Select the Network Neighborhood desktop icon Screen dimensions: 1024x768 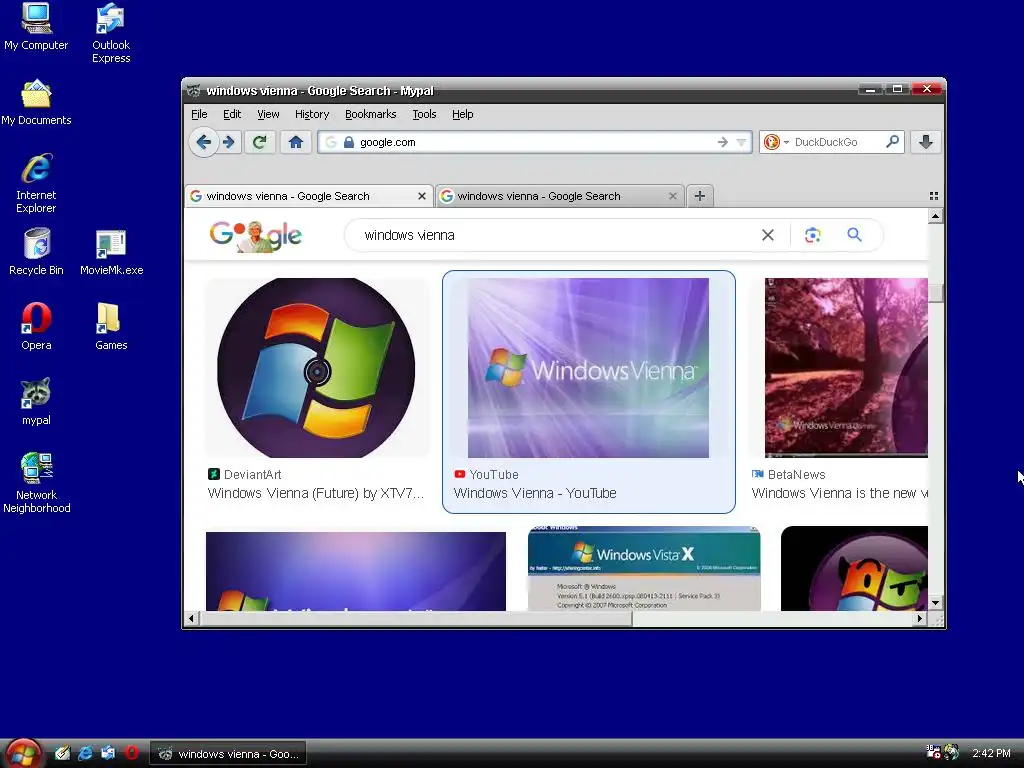tap(36, 483)
